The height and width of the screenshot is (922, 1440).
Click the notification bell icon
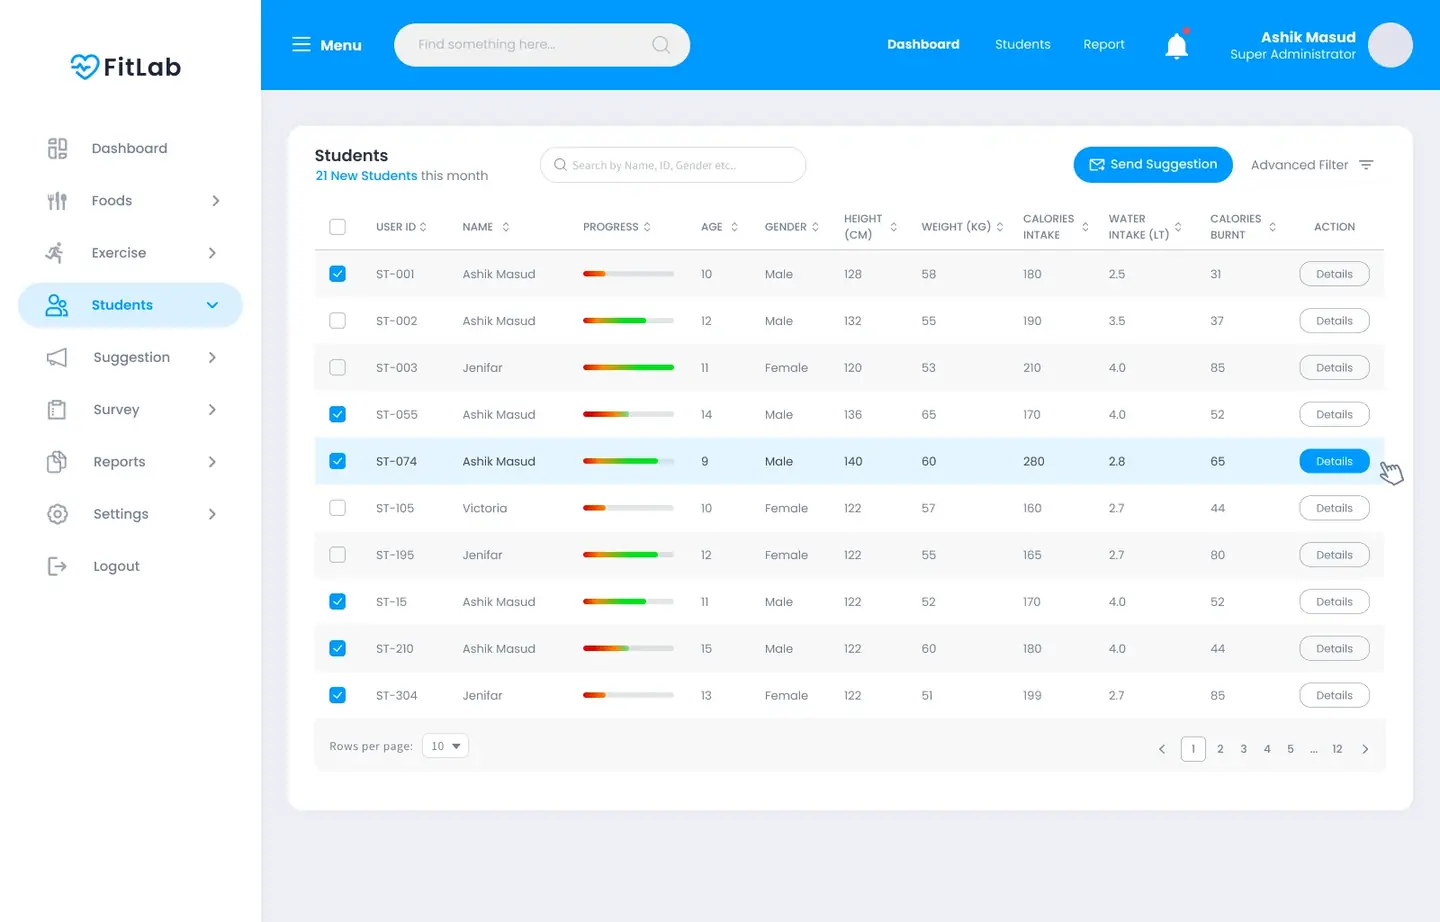click(x=1177, y=45)
